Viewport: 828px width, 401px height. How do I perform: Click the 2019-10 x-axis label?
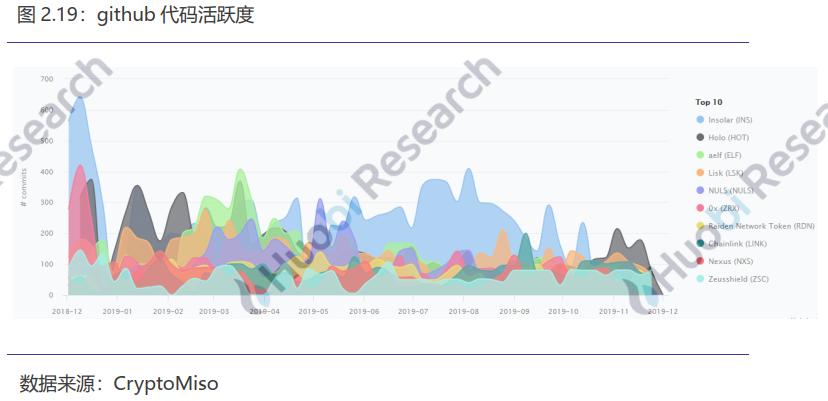(x=563, y=312)
